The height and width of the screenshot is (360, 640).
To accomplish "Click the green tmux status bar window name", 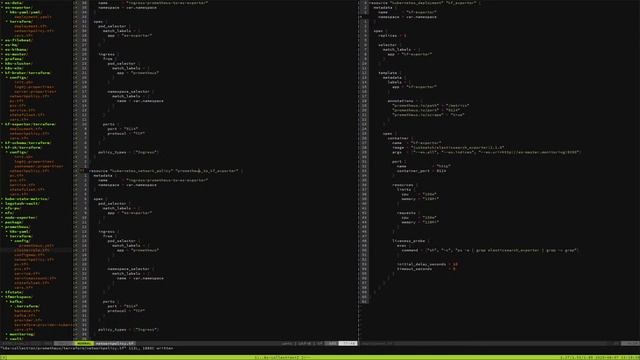I will coord(282,358).
